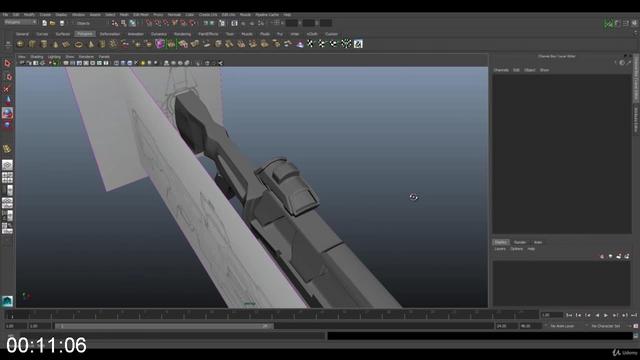Click the Maya home icon bottom left
Screen dimensions: 640x360
click(x=7, y=301)
